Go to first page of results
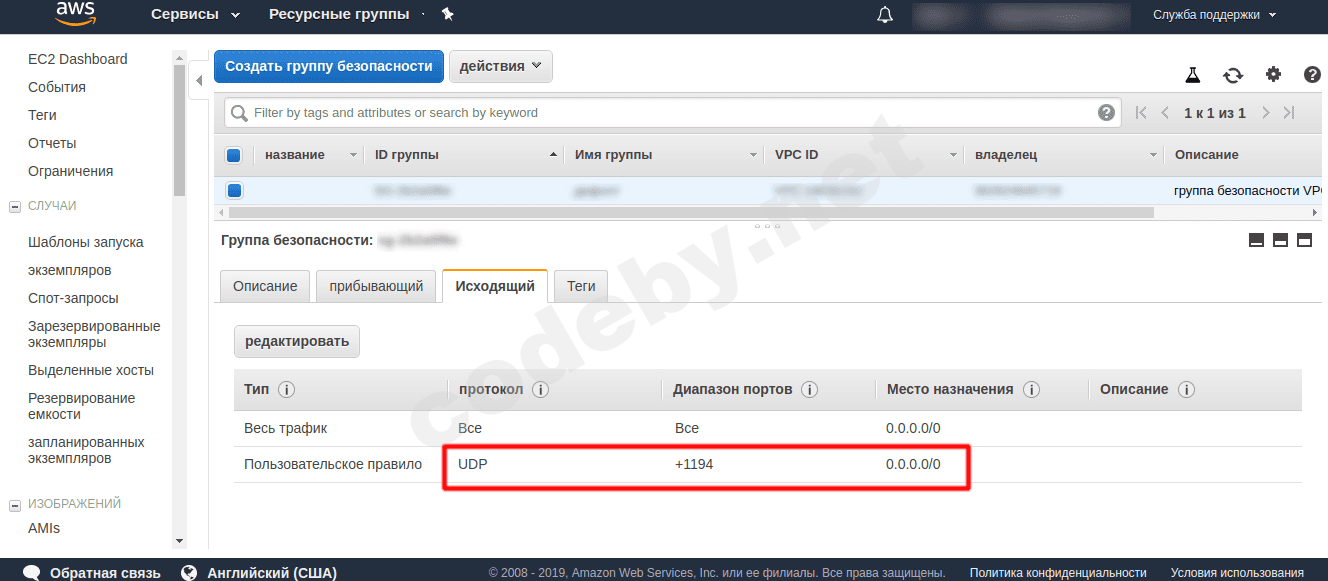The height and width of the screenshot is (581, 1328). coord(1141,113)
